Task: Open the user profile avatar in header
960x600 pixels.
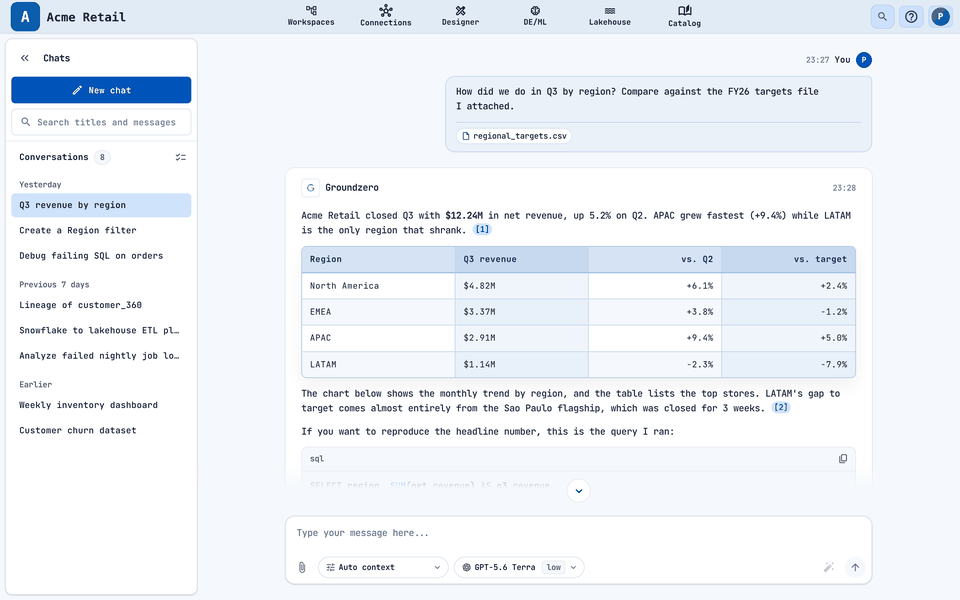Action: [940, 17]
